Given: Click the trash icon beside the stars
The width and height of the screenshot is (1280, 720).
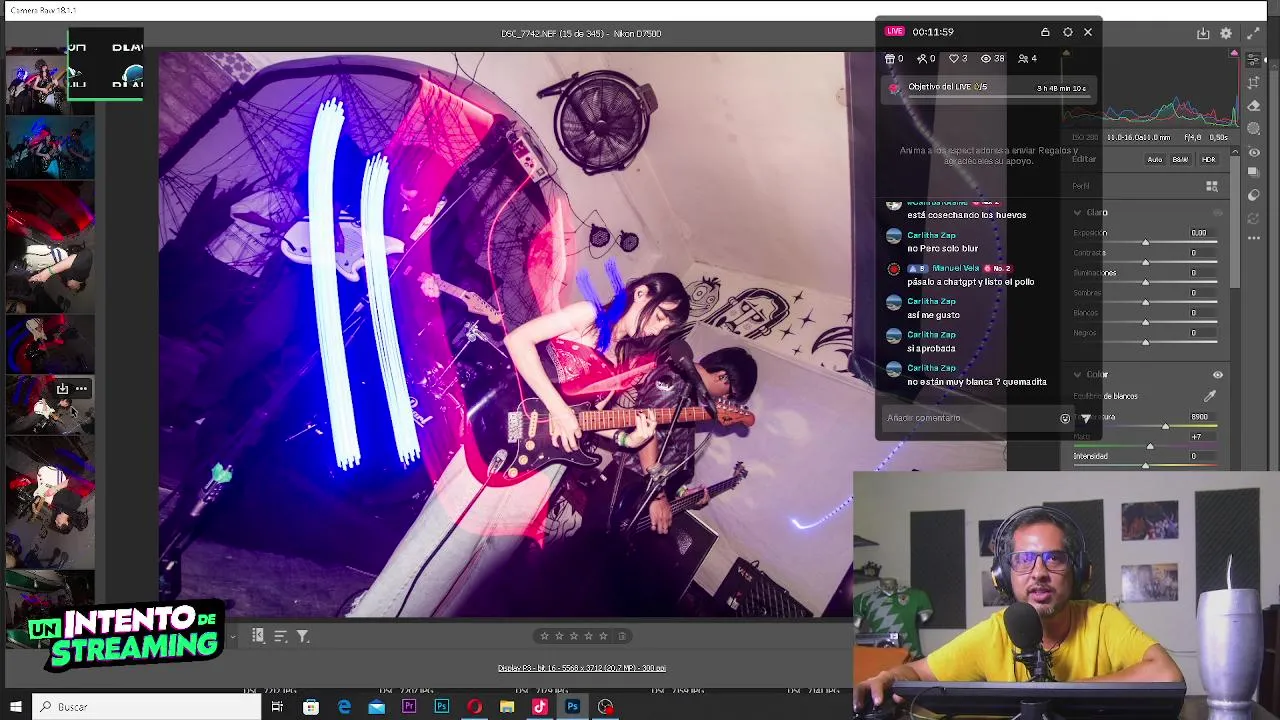Looking at the screenshot, I should click(622, 636).
